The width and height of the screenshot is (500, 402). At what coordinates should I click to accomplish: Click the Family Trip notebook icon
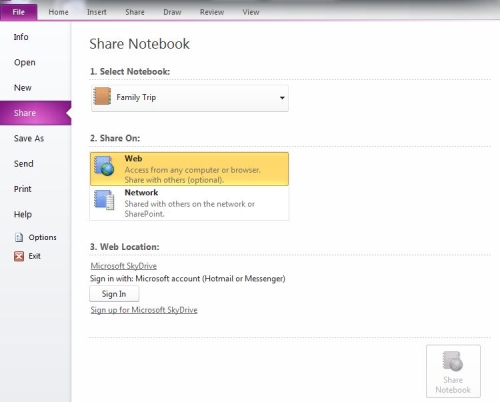(102, 96)
